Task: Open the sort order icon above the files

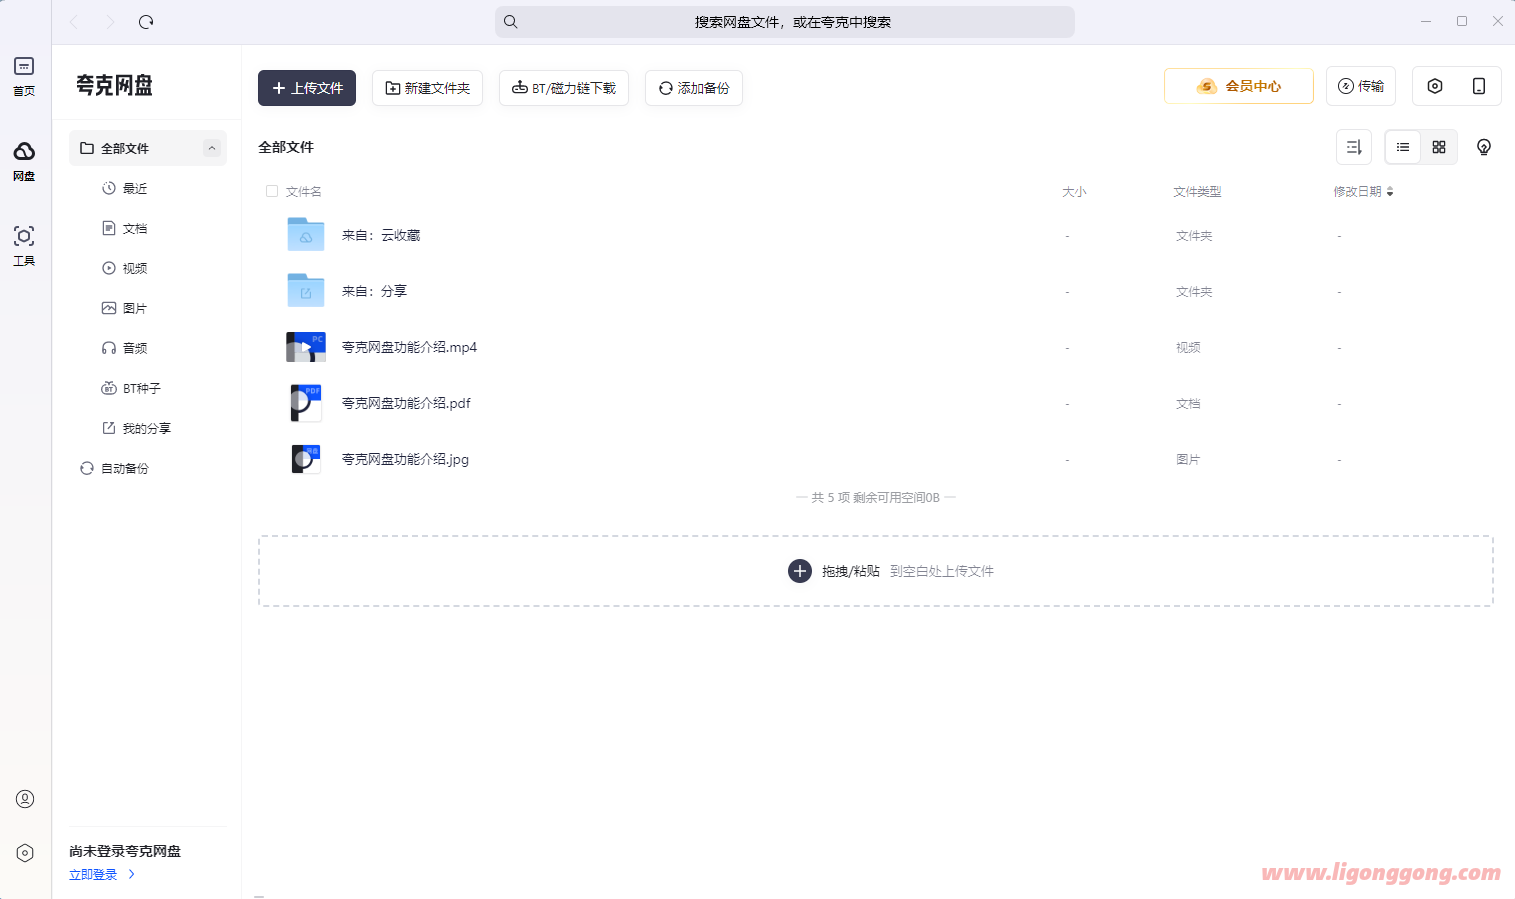Action: pyautogui.click(x=1354, y=146)
